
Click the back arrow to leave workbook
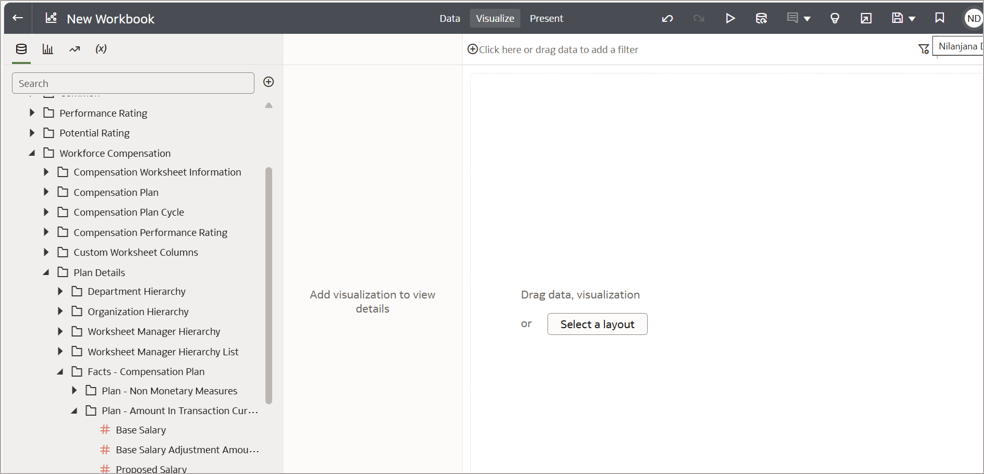pos(18,18)
